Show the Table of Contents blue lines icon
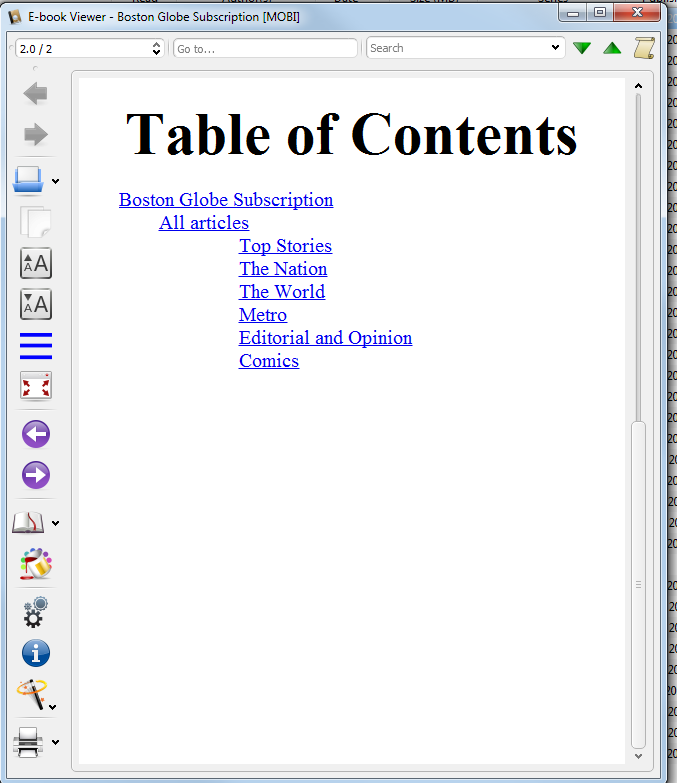 point(35,346)
